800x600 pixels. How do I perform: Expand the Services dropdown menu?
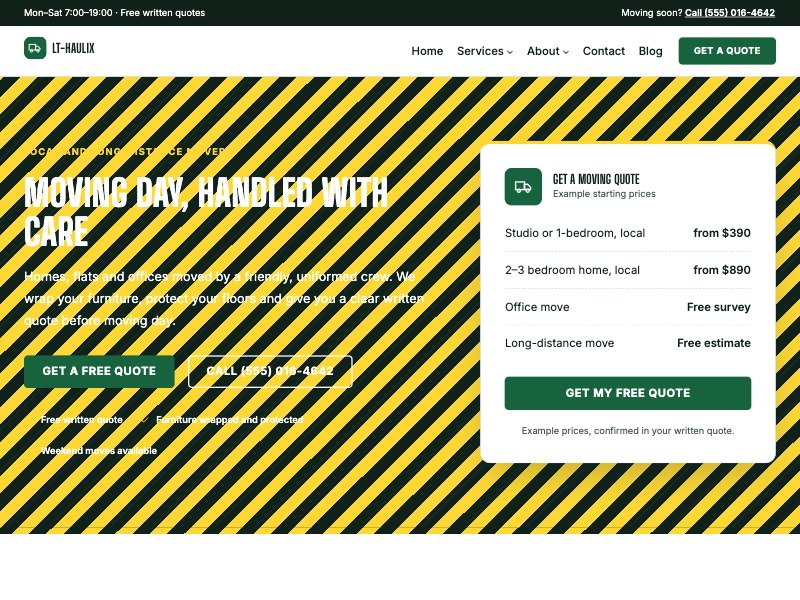click(485, 51)
